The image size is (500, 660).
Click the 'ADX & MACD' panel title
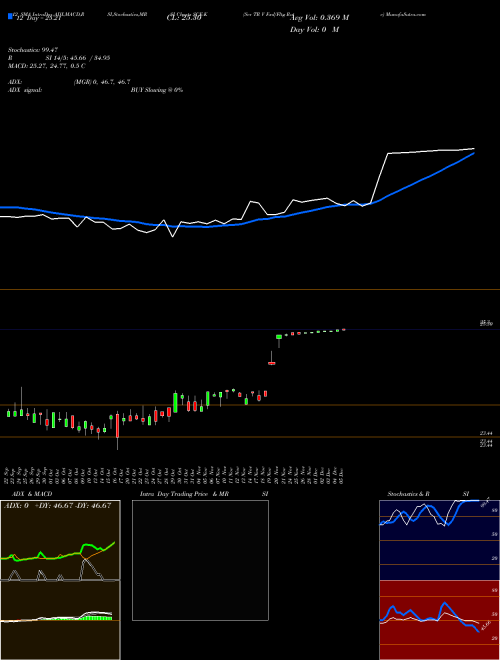(32, 494)
